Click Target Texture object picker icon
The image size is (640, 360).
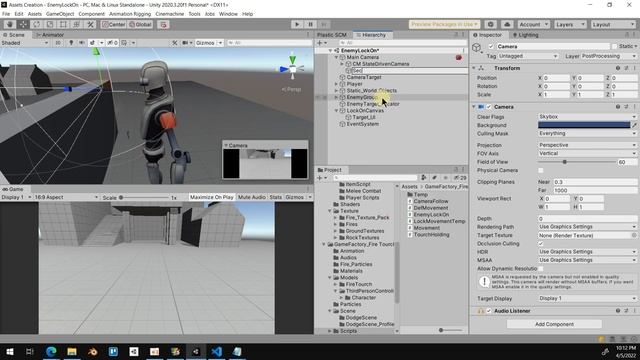[x=634, y=236]
